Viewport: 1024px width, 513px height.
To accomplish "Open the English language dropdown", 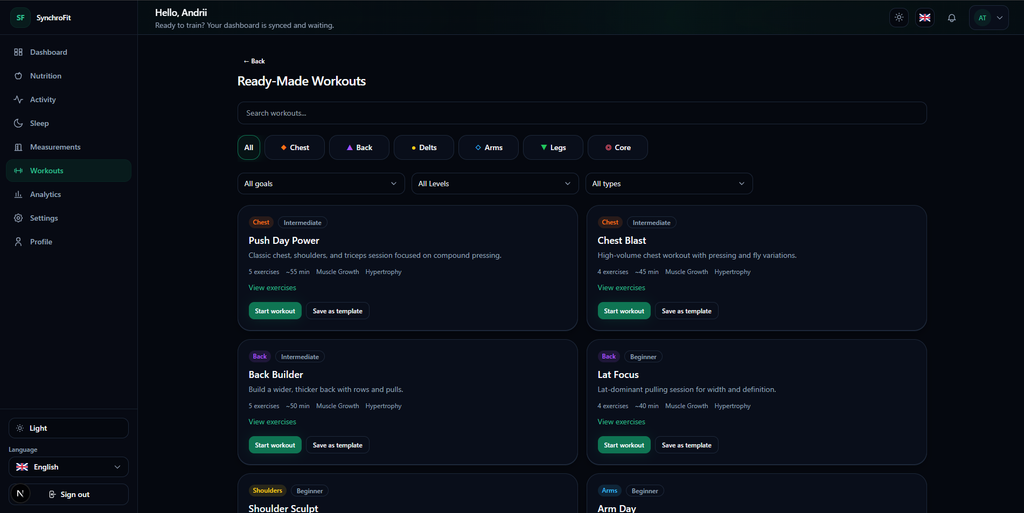I will [x=69, y=467].
